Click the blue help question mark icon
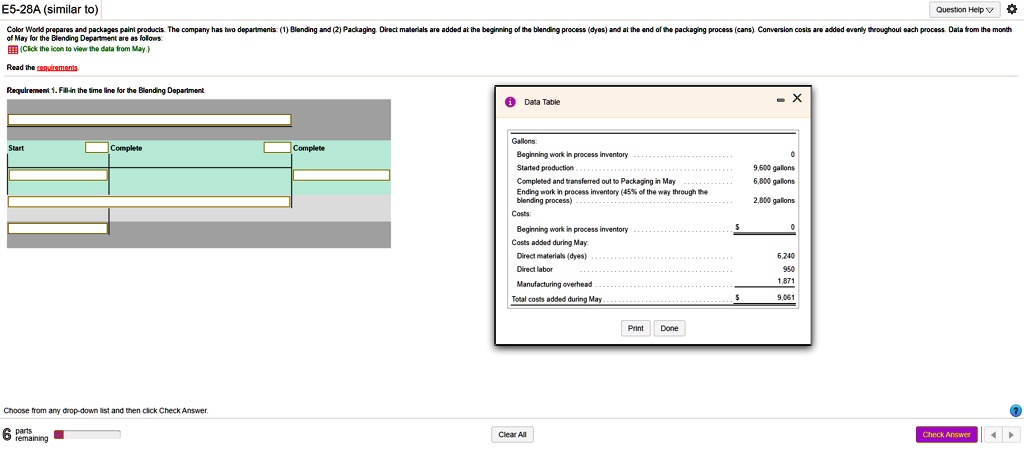 [x=1016, y=410]
